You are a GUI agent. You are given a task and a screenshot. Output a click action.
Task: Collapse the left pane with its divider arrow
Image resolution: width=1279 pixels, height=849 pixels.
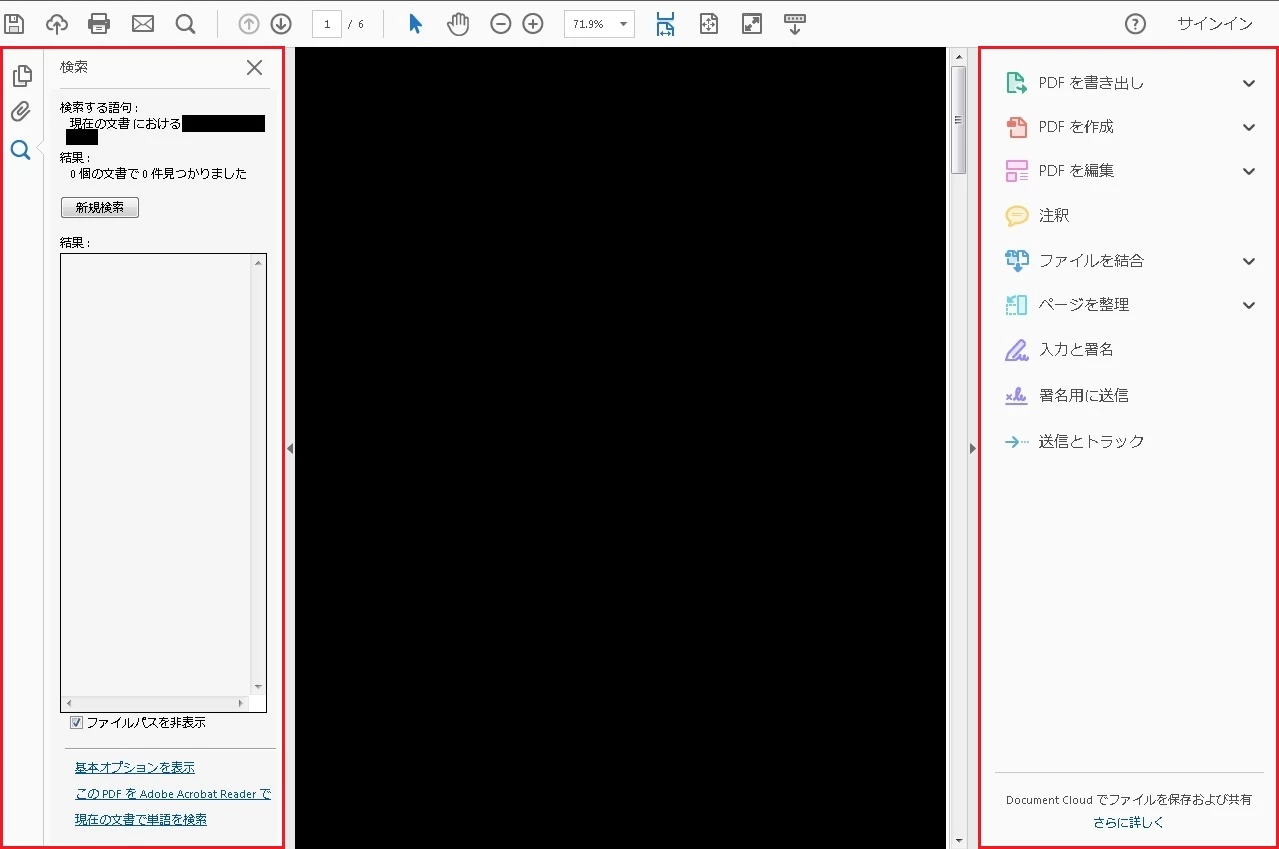290,449
